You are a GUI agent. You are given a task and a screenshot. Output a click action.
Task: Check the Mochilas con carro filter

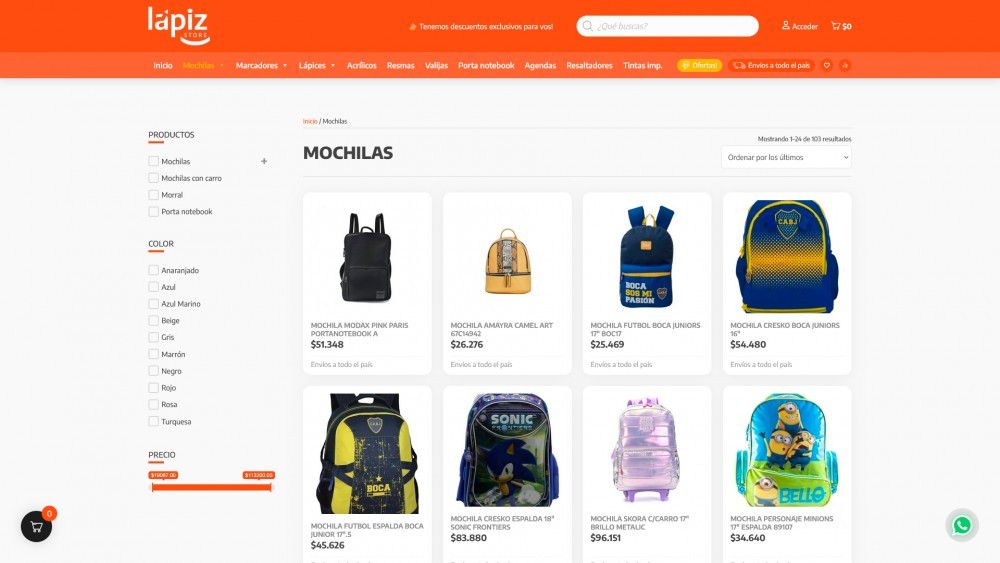point(154,178)
